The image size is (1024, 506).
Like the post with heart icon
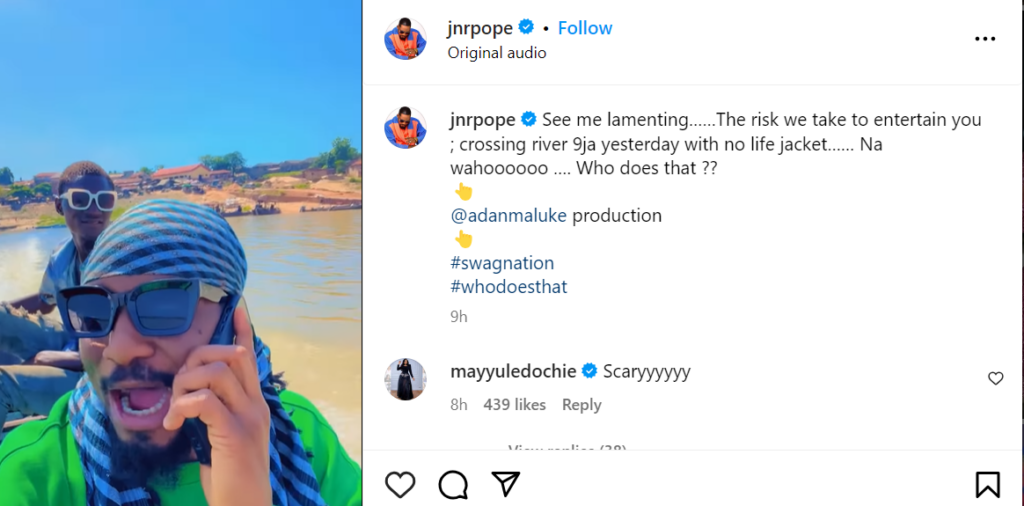[400, 485]
